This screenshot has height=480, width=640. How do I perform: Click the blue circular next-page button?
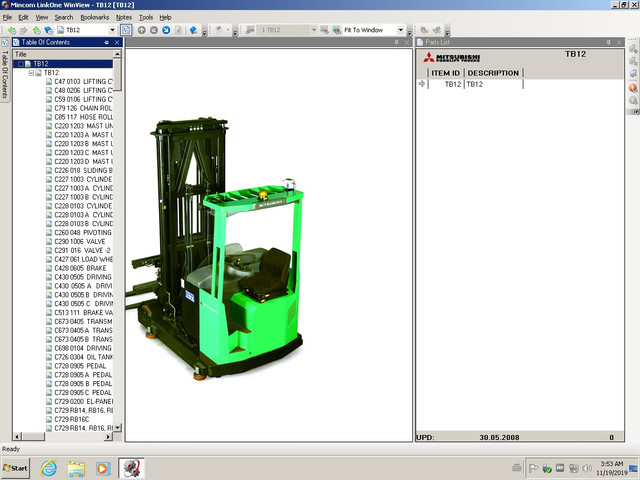point(166,30)
